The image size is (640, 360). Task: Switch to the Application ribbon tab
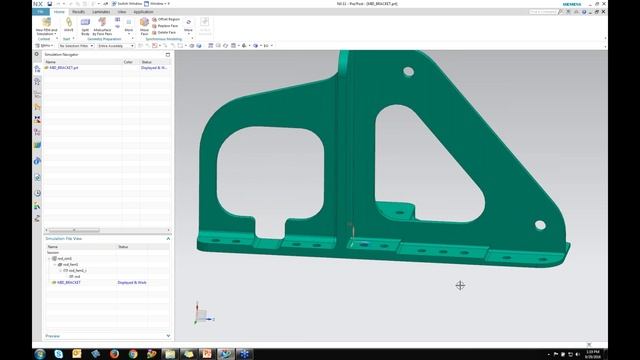143,12
